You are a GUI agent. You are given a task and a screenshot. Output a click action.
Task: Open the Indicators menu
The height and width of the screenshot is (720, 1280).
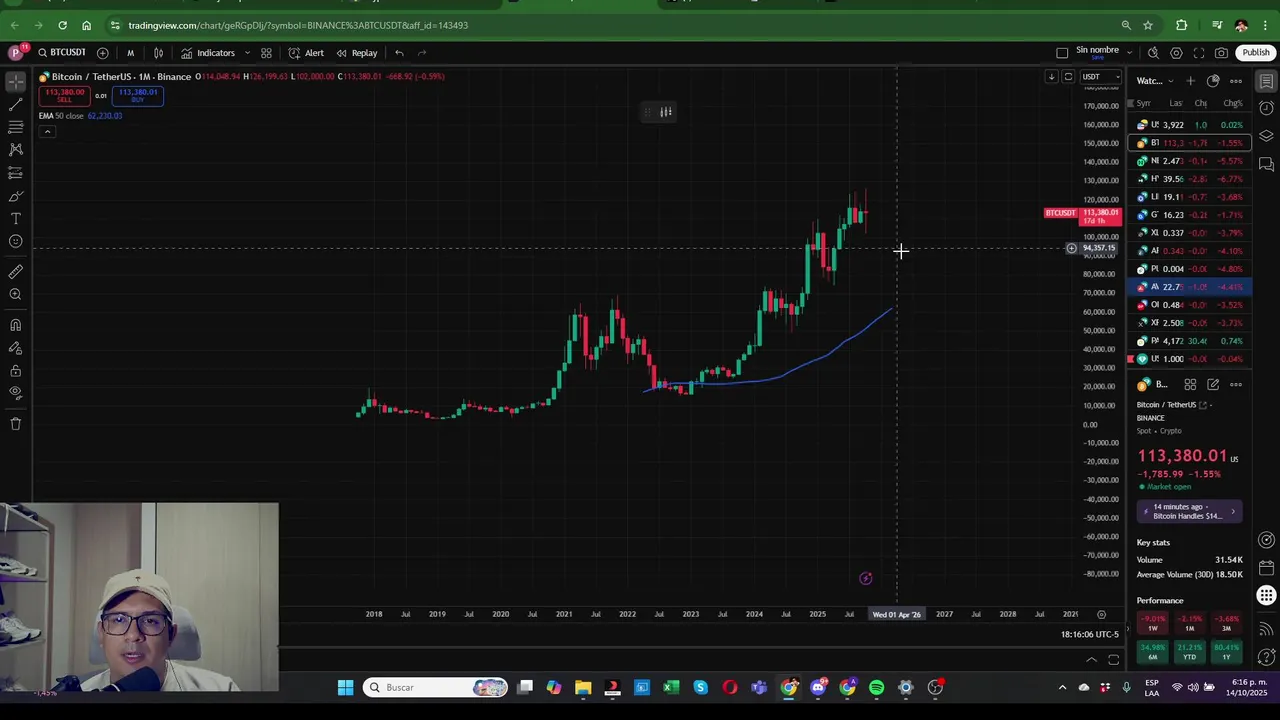pyautogui.click(x=208, y=53)
